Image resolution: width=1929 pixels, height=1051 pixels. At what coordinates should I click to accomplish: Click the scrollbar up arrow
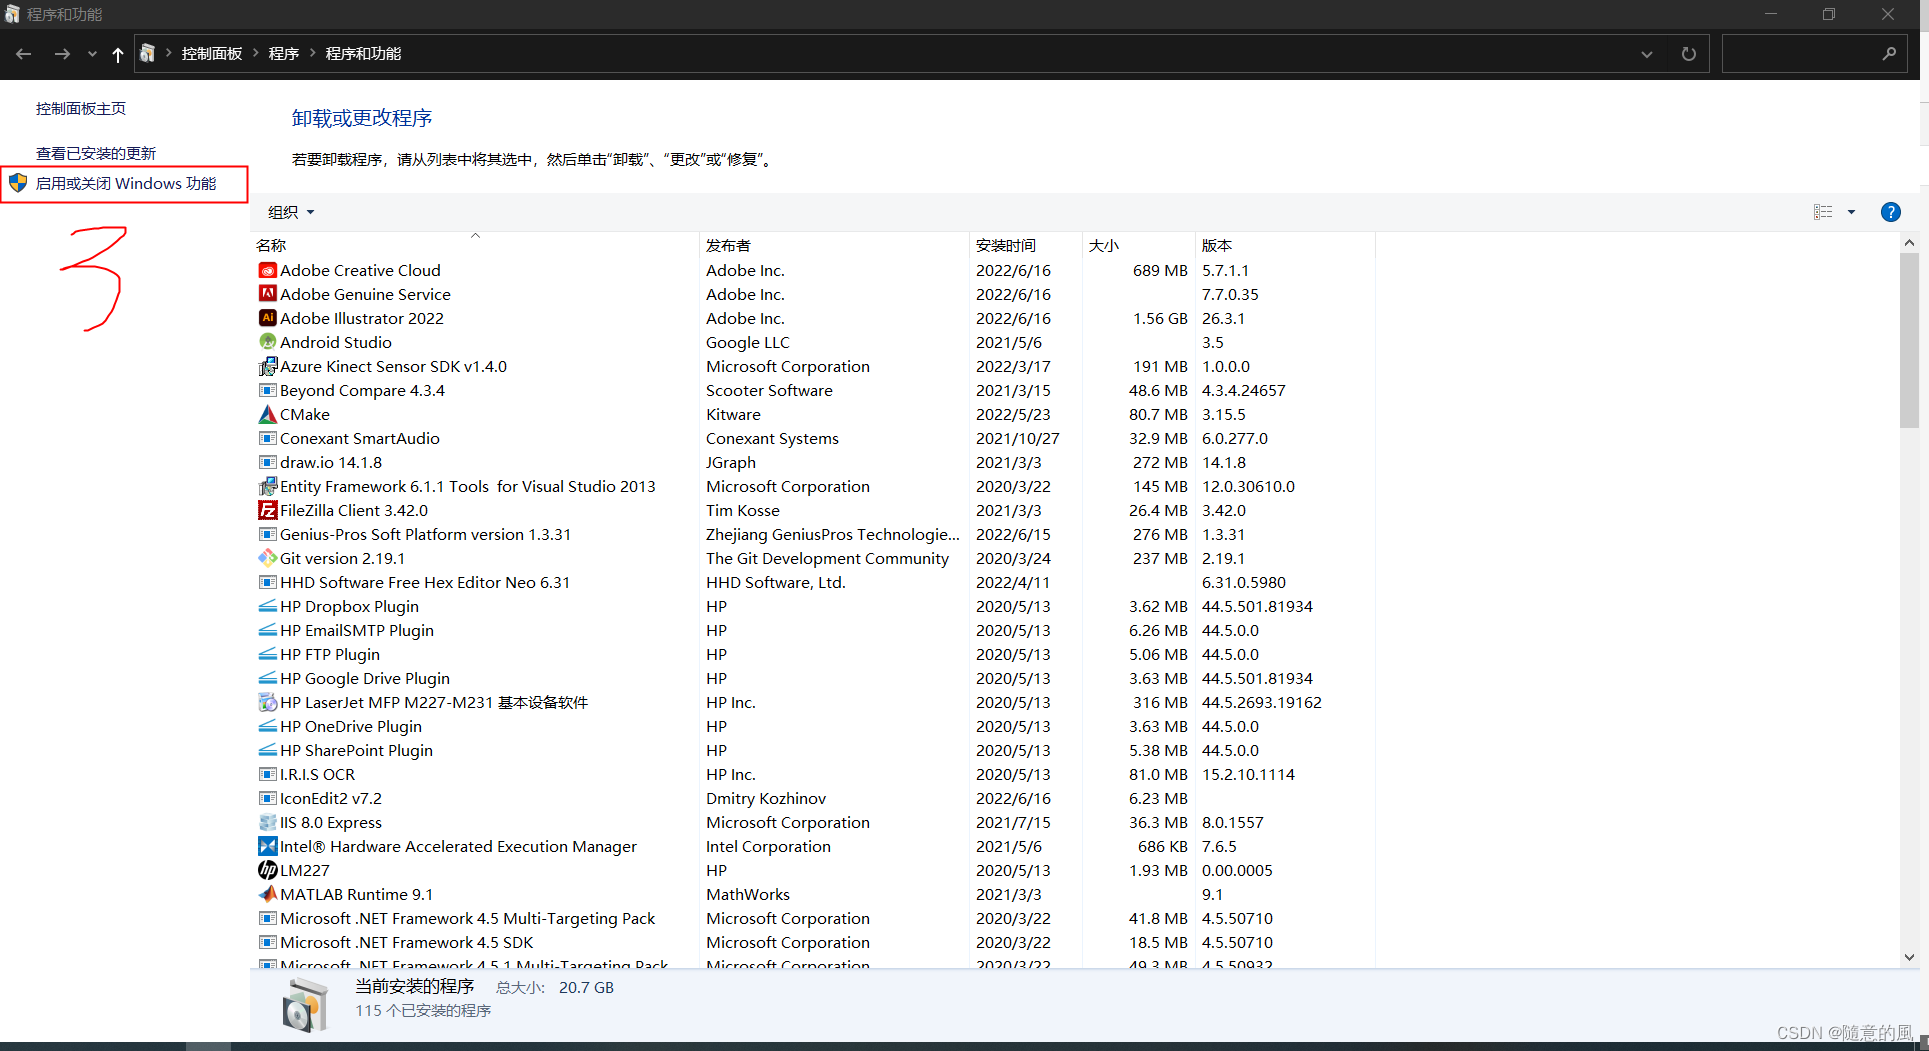[x=1909, y=242]
